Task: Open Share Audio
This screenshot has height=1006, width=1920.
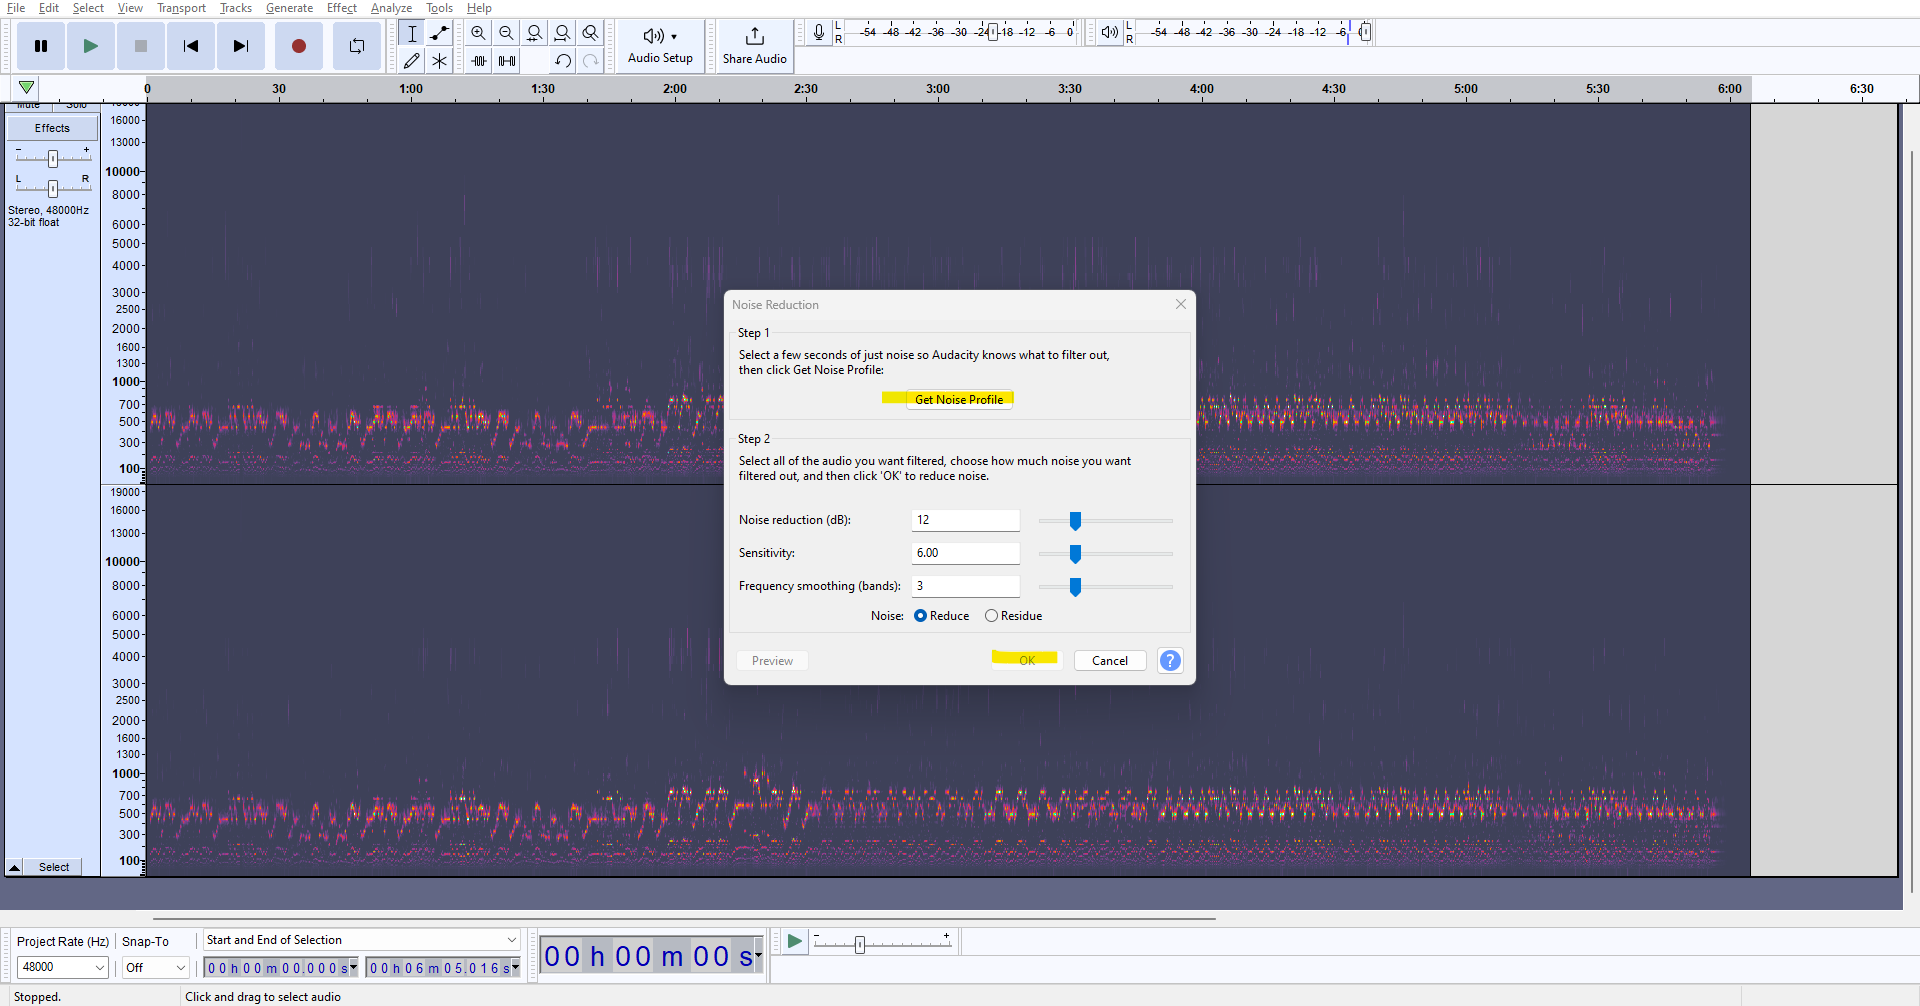Action: coord(754,46)
